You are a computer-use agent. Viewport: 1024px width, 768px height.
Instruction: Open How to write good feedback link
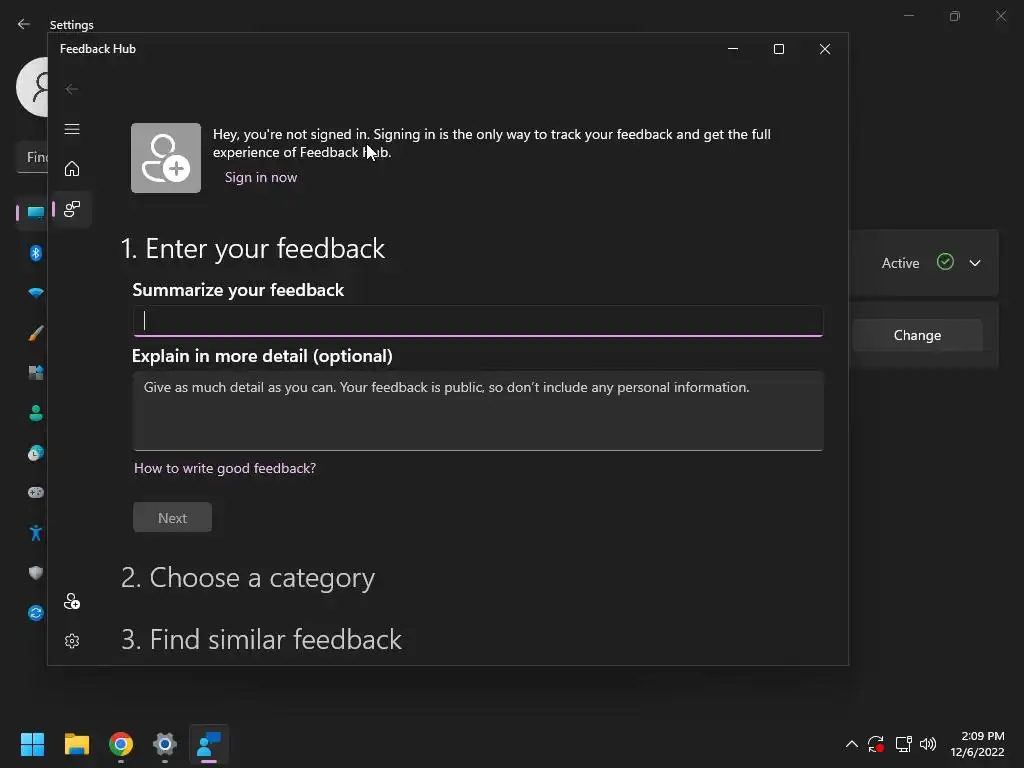225,468
